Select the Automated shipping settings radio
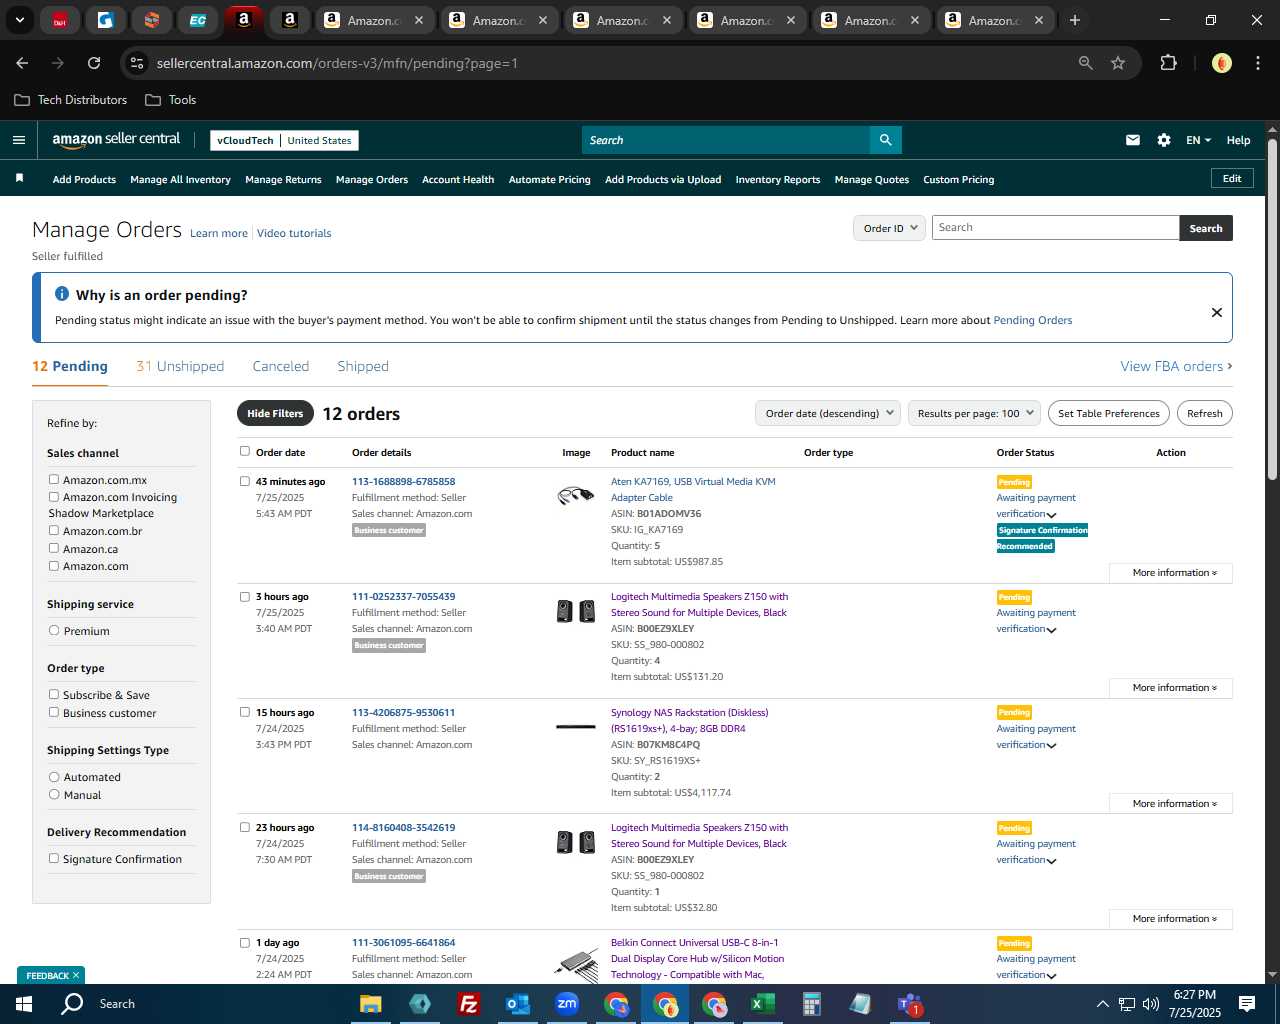 tap(54, 776)
